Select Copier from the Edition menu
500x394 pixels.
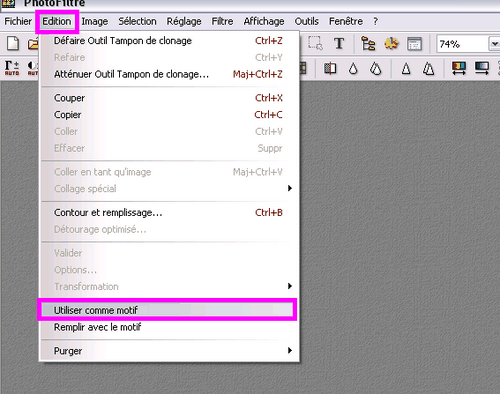pos(168,115)
